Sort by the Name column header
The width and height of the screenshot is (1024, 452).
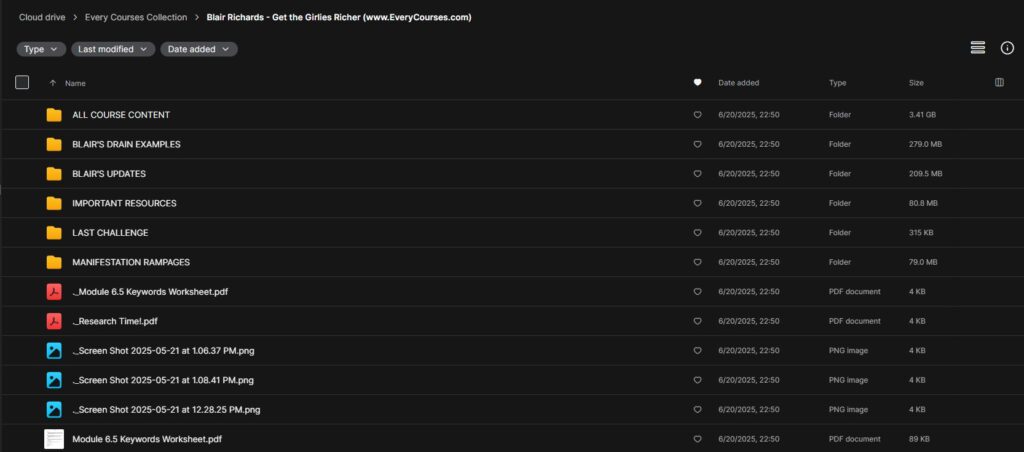75,83
